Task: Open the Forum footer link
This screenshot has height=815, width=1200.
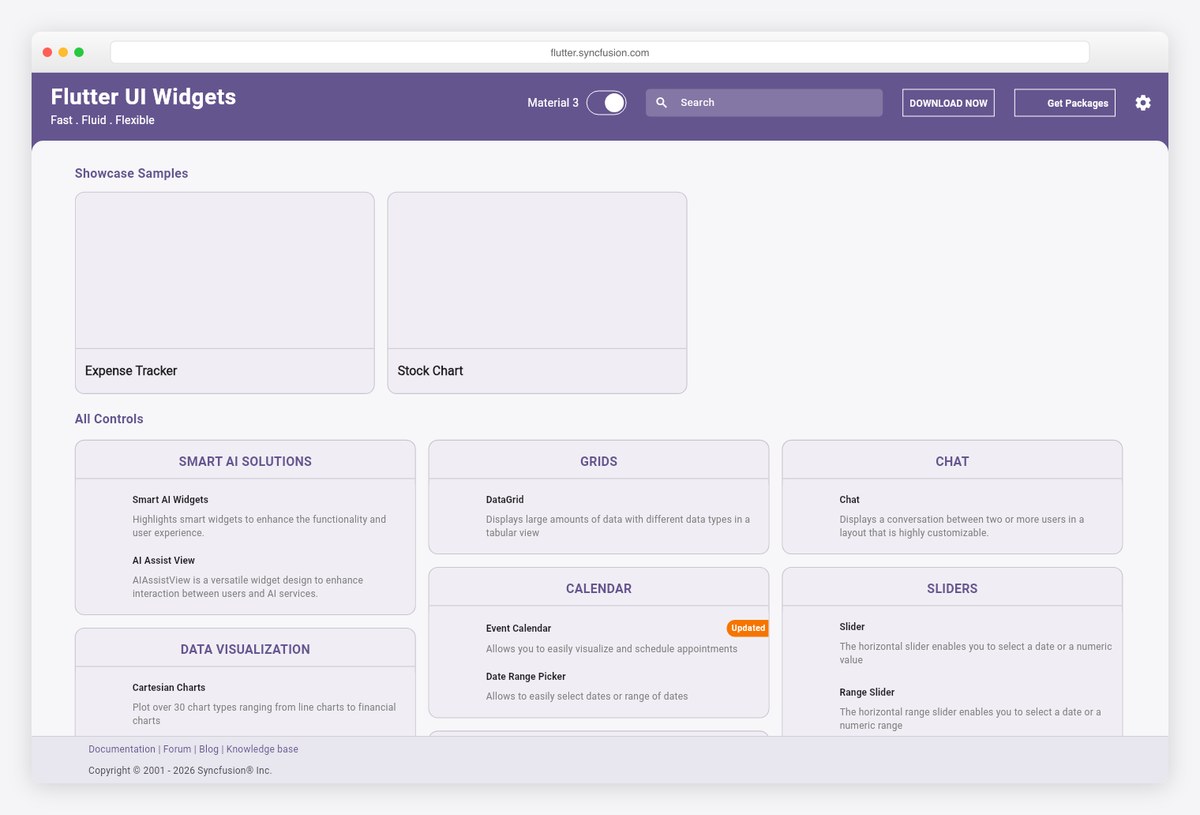Action: click(x=177, y=749)
